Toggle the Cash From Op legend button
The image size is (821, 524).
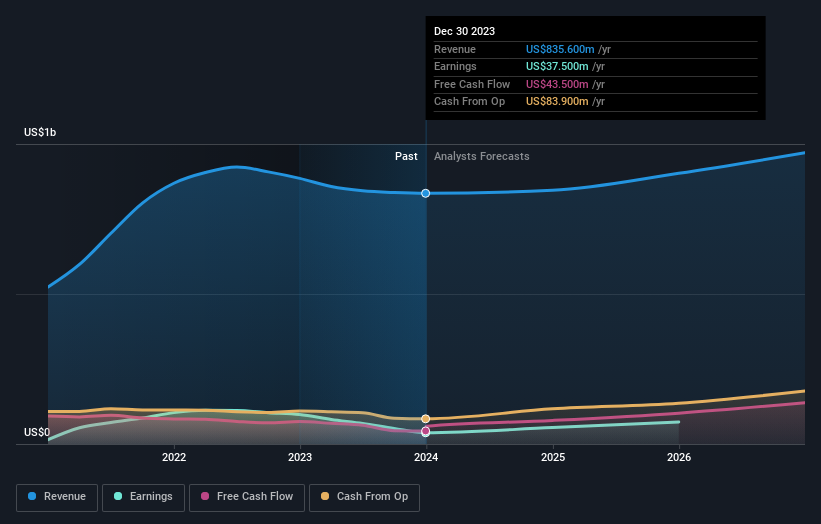[x=364, y=497]
